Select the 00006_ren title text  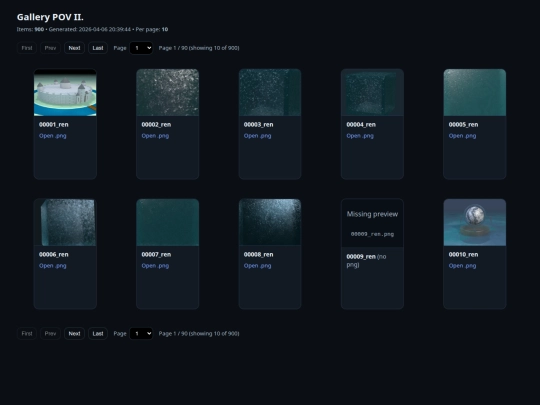[54, 255]
